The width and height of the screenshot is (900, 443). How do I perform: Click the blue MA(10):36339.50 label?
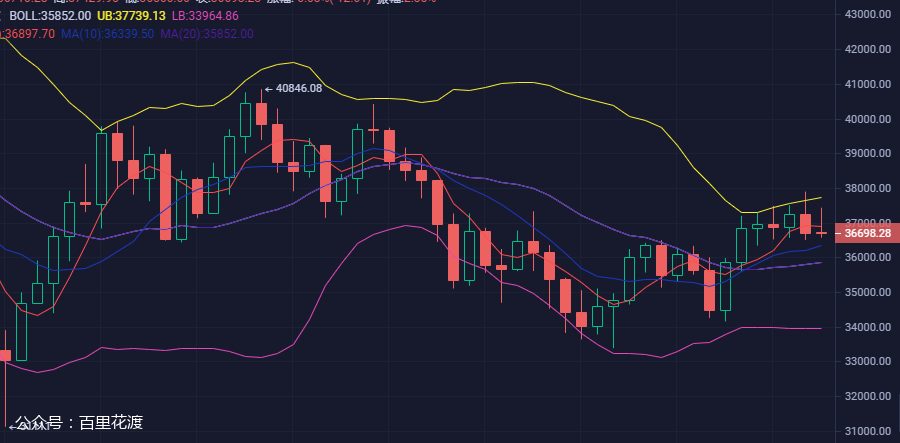pos(107,34)
